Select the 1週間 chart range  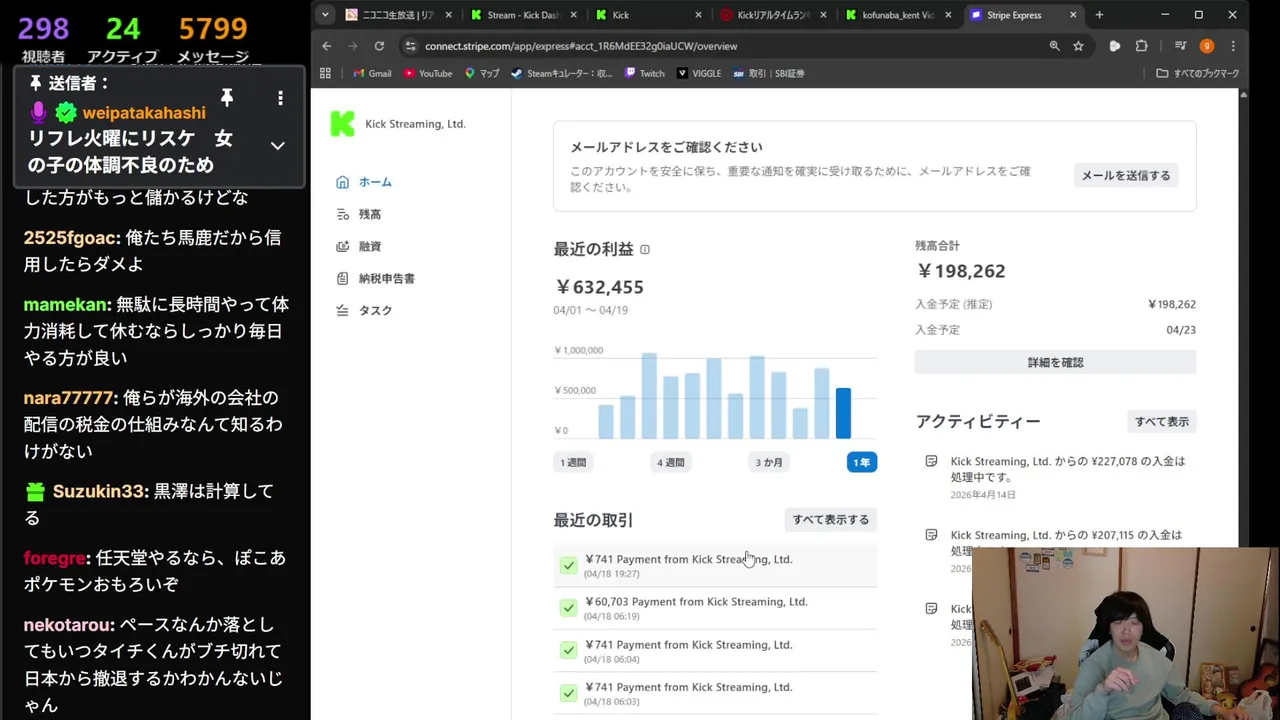pos(573,462)
